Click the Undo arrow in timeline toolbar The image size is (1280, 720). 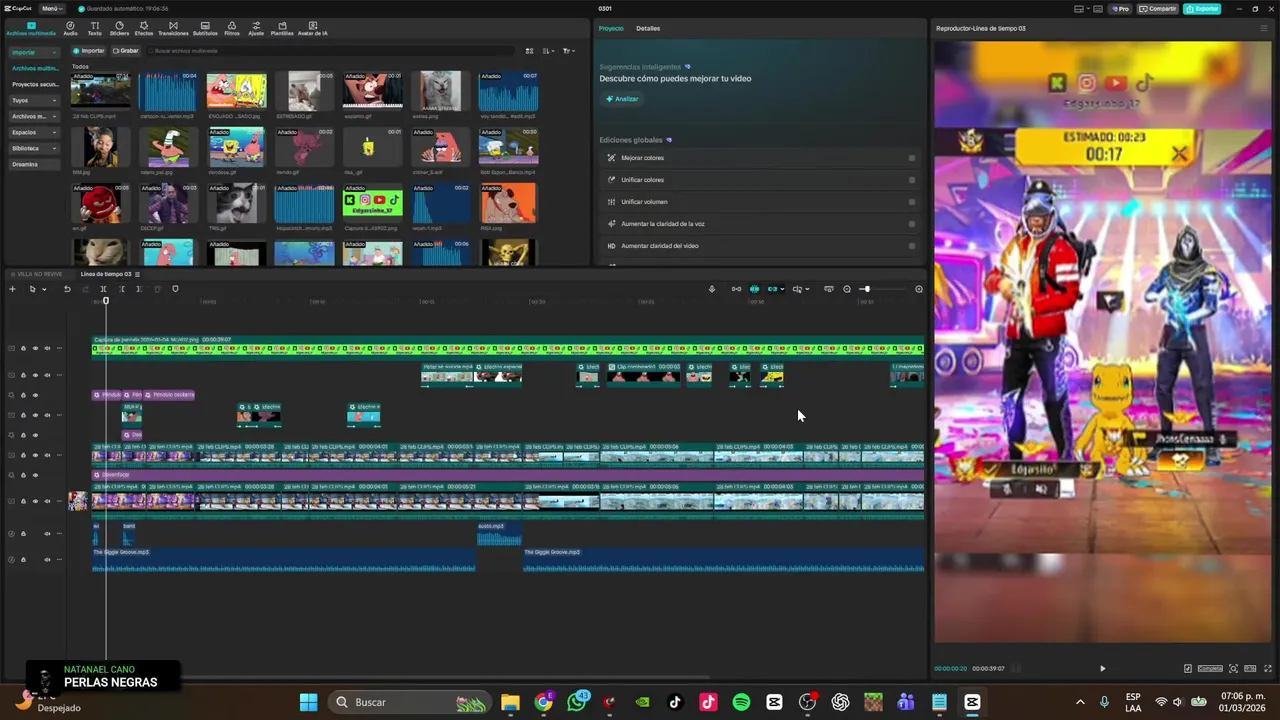(x=67, y=289)
